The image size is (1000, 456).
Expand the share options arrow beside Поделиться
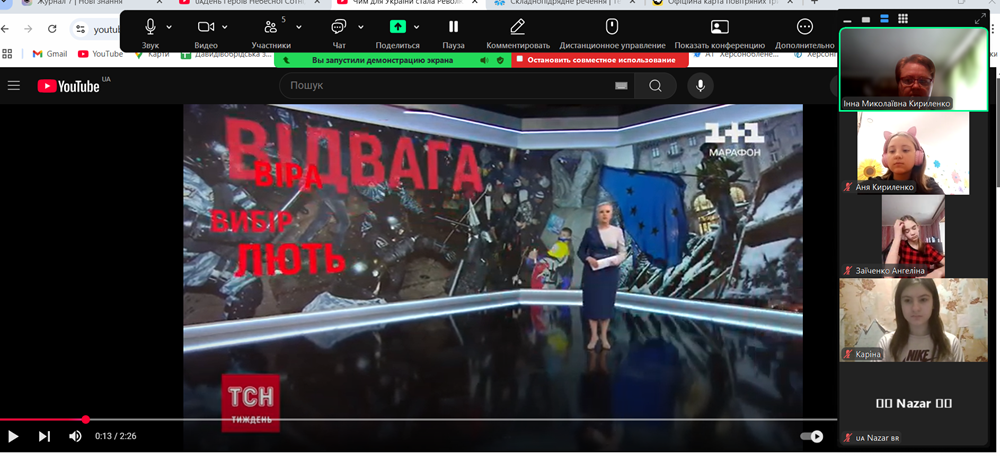pos(416,27)
